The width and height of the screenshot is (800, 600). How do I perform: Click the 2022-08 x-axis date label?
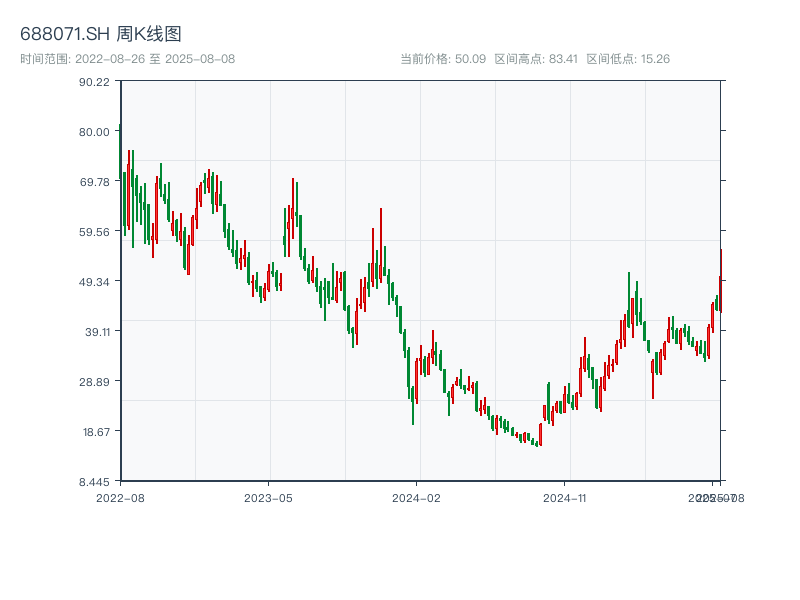click(120, 497)
